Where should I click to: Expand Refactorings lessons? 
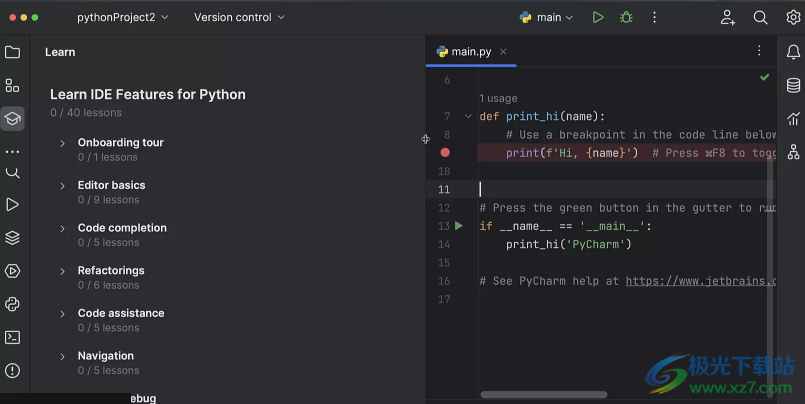(x=63, y=271)
